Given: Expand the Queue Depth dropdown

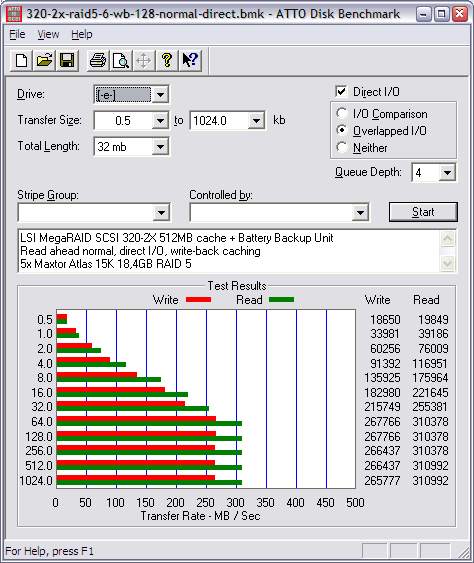Looking at the screenshot, I should pos(447,173).
